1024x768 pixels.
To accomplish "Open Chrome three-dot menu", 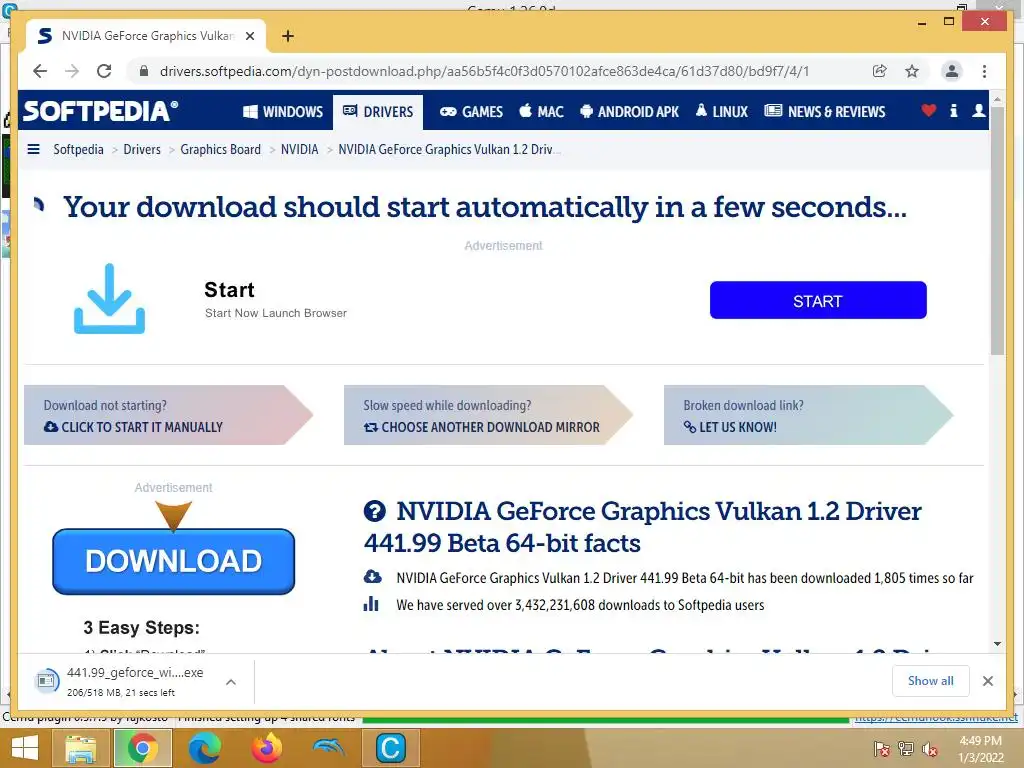I will click(984, 71).
